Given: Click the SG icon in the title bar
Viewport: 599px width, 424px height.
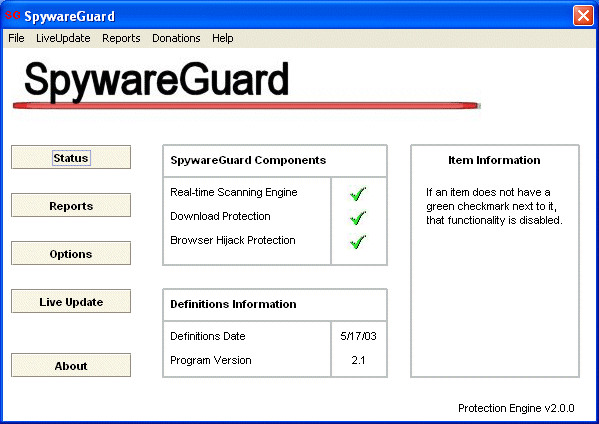Looking at the screenshot, I should click(12, 15).
